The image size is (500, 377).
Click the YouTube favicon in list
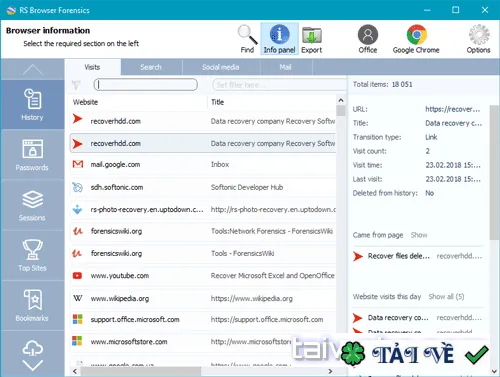[x=77, y=276]
